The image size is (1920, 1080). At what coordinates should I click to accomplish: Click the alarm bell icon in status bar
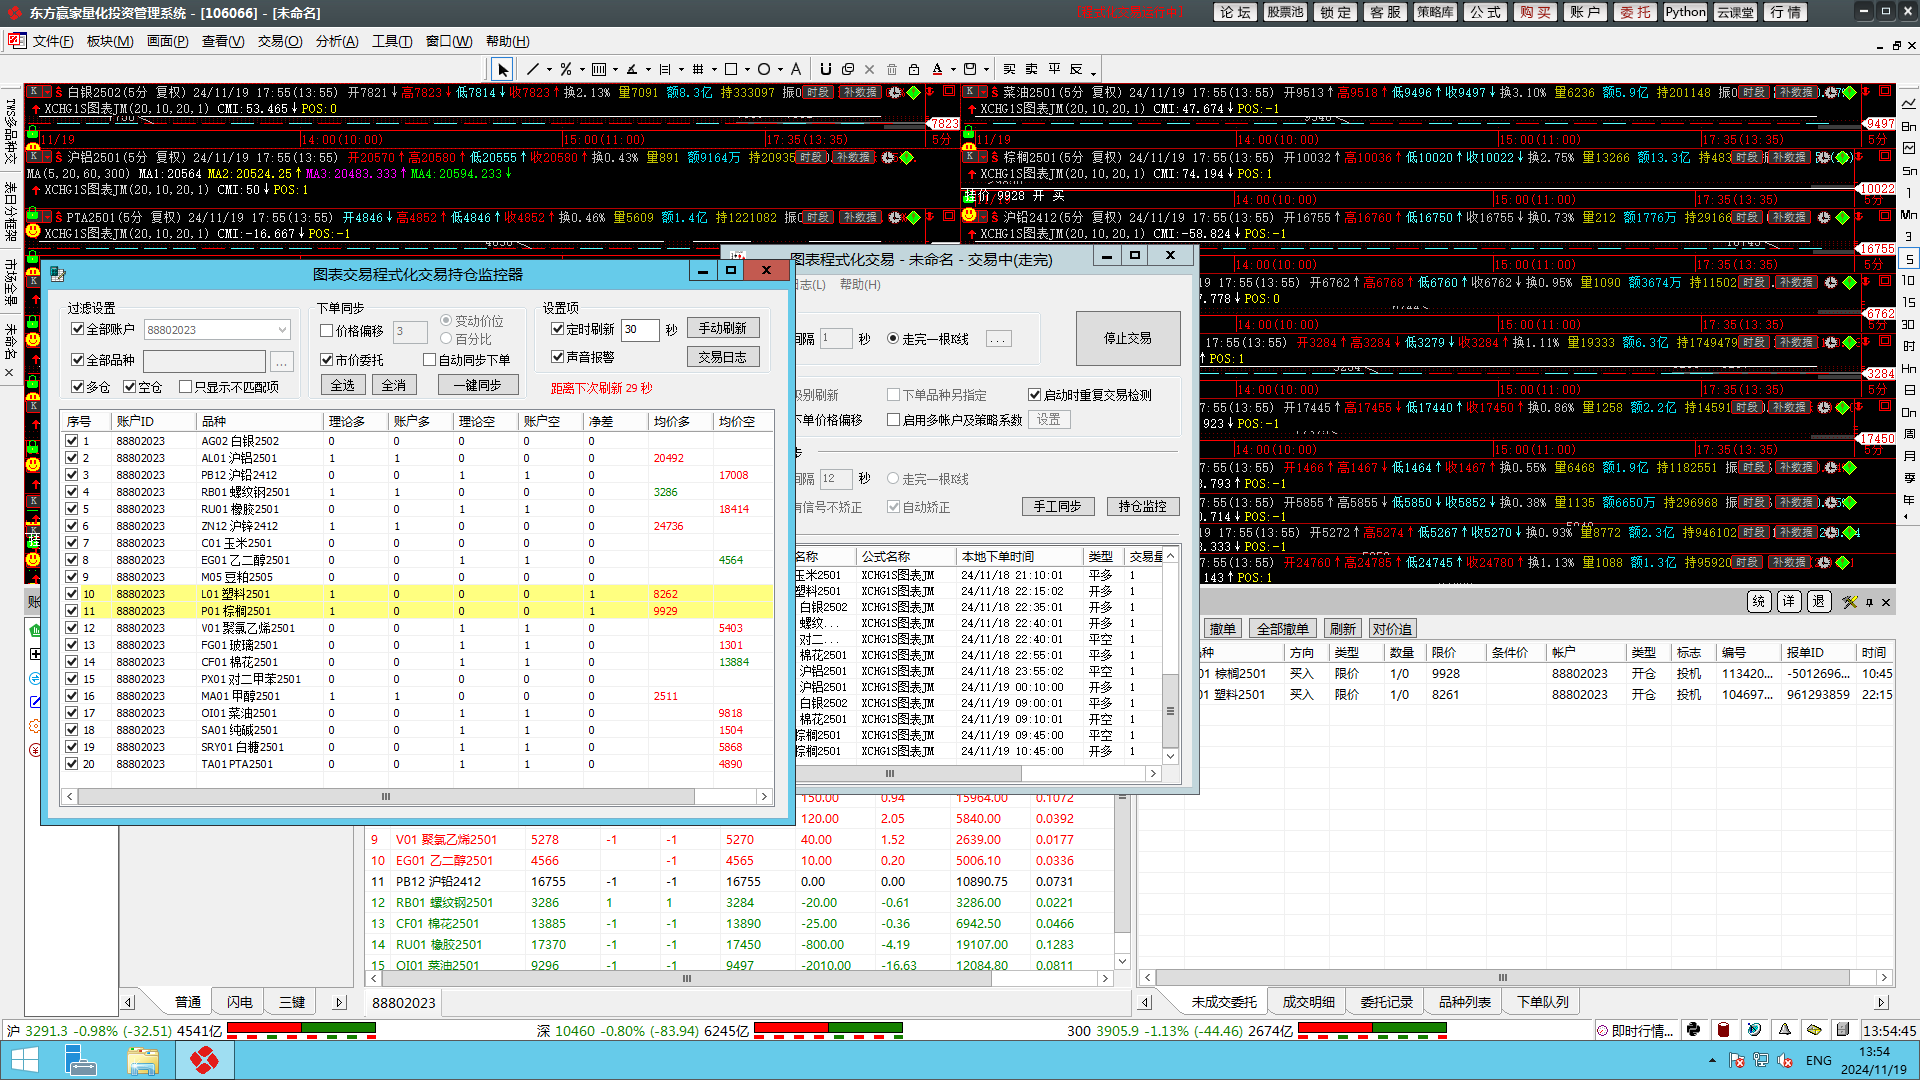click(1784, 1029)
